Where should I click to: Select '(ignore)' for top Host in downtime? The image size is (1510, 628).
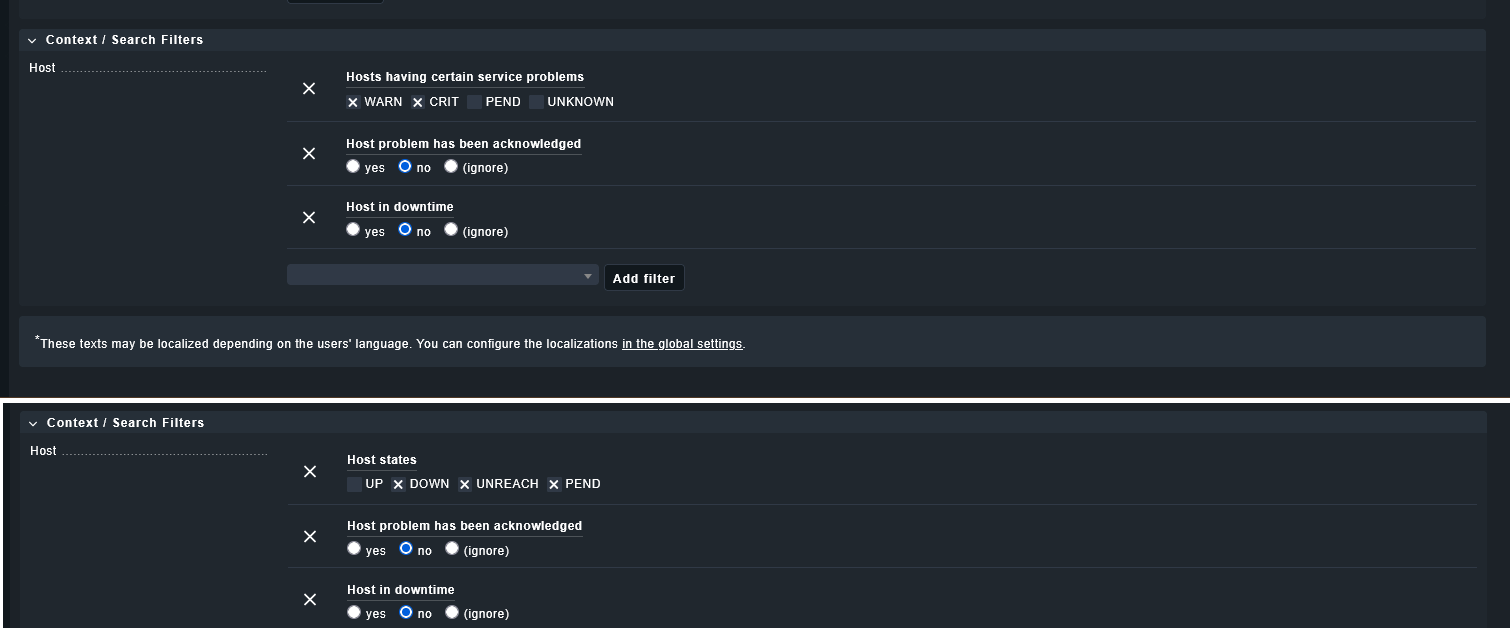click(451, 230)
